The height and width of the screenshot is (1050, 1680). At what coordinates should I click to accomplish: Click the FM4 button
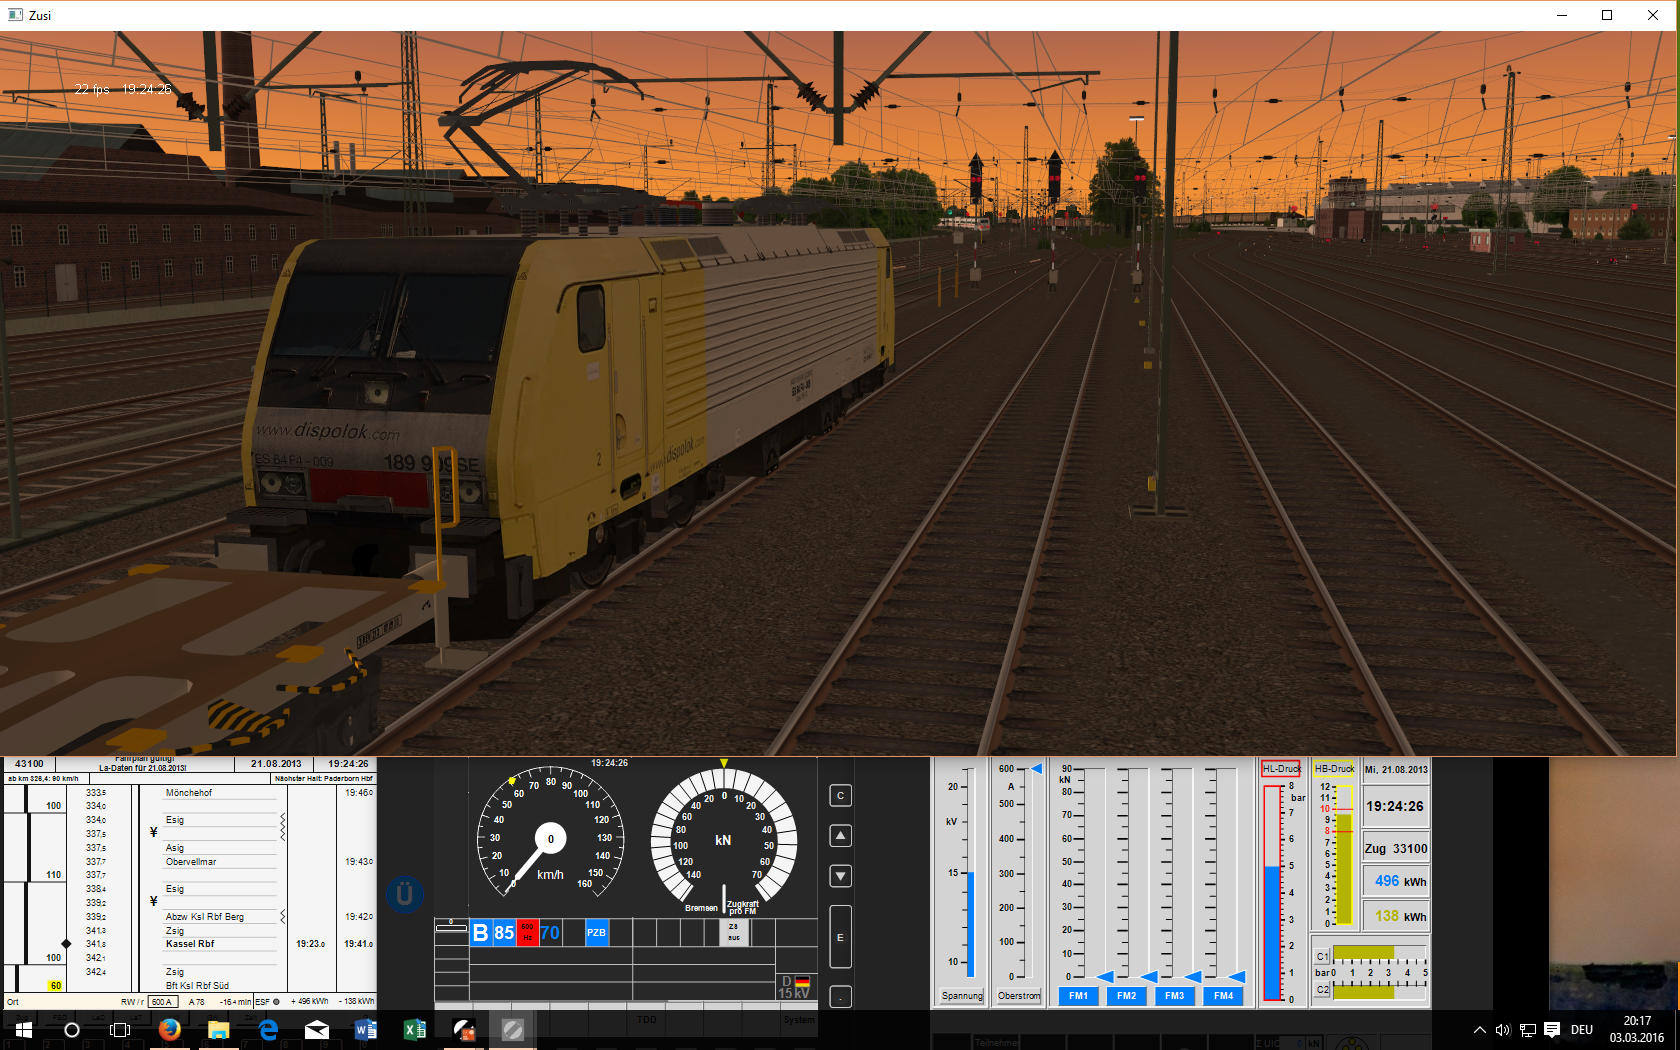pyautogui.click(x=1223, y=996)
